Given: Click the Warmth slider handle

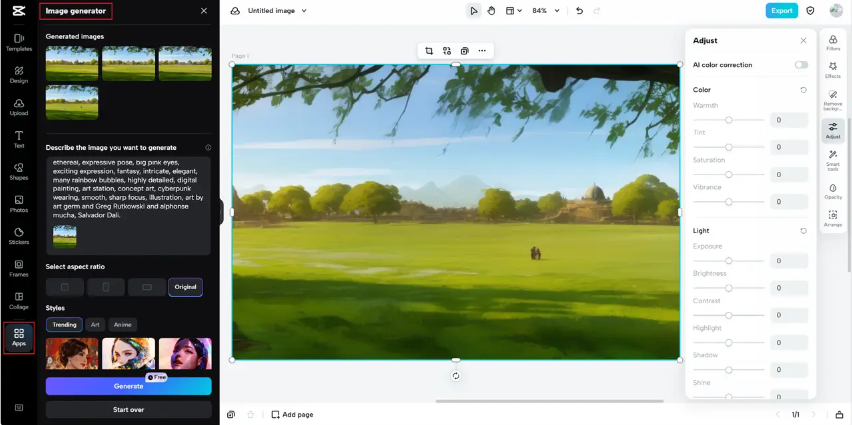Looking at the screenshot, I should [x=729, y=120].
